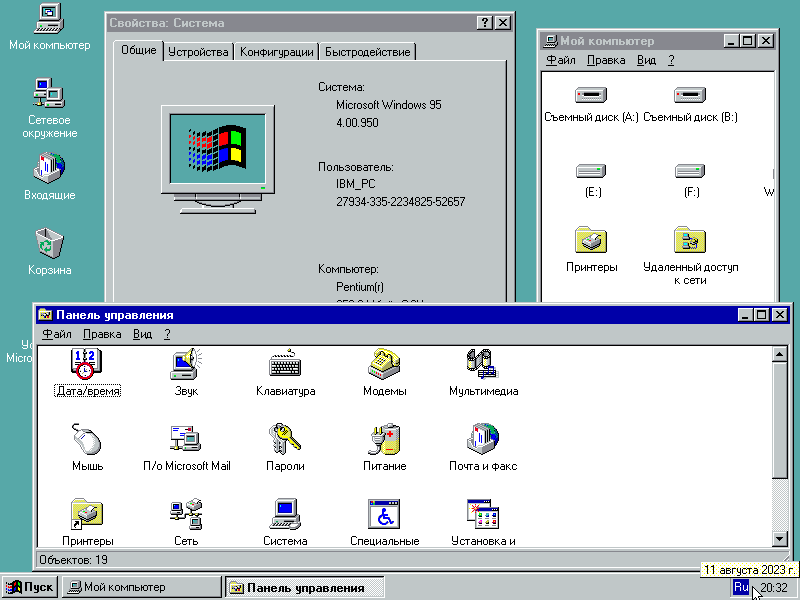Open Файл menu in Мой компьютер window
Viewport: 800px width, 600px height.
click(561, 60)
